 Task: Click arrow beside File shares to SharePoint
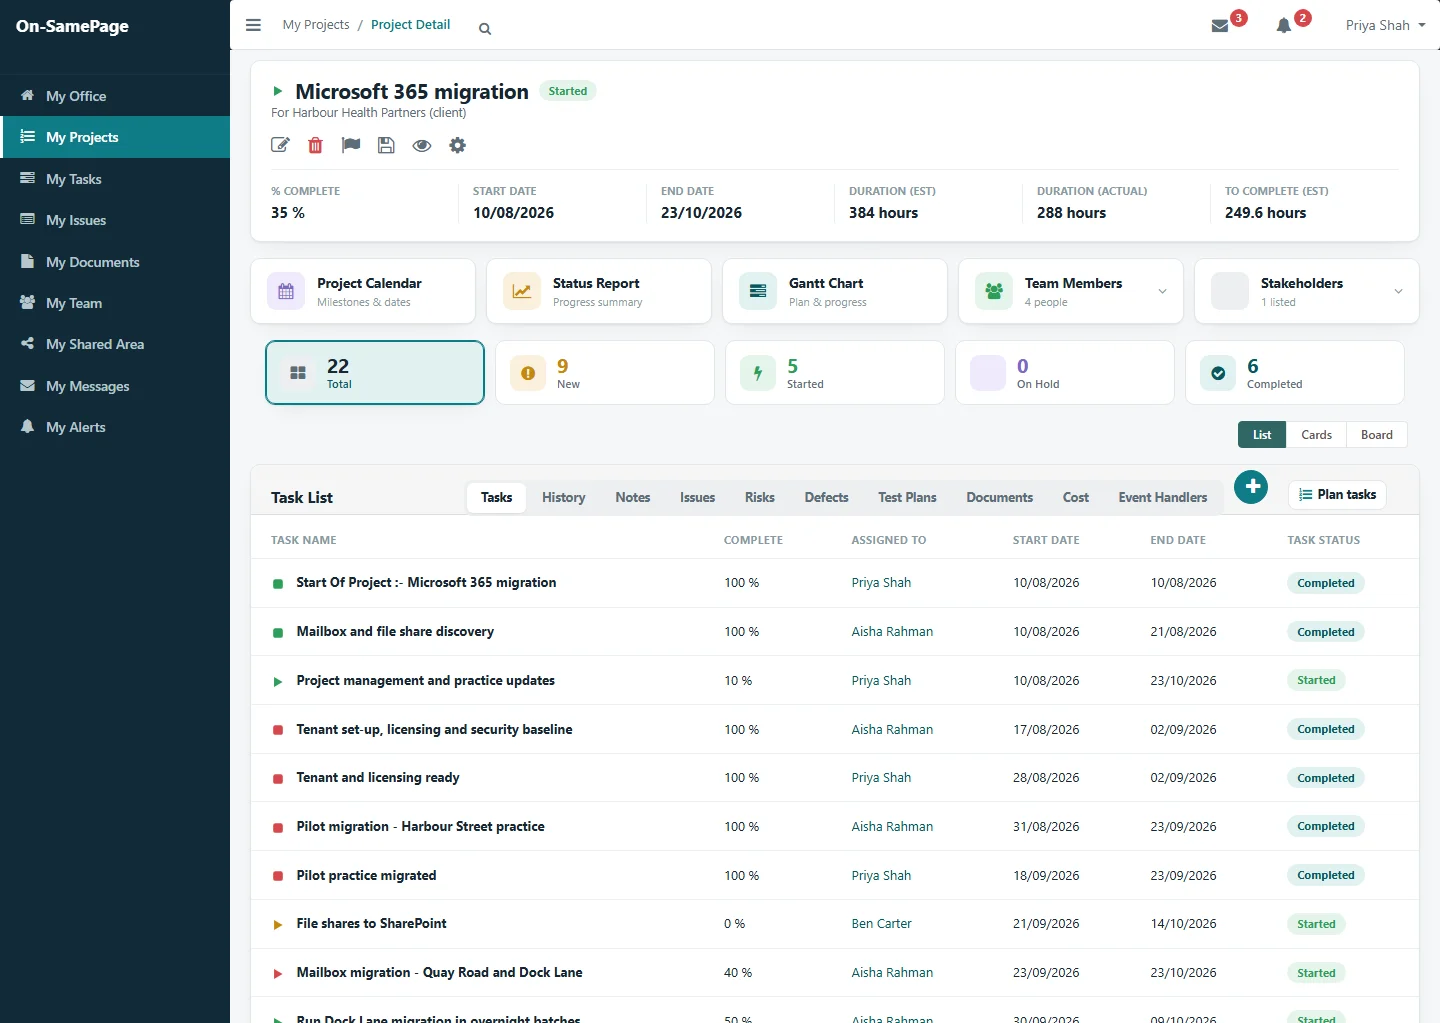(278, 925)
